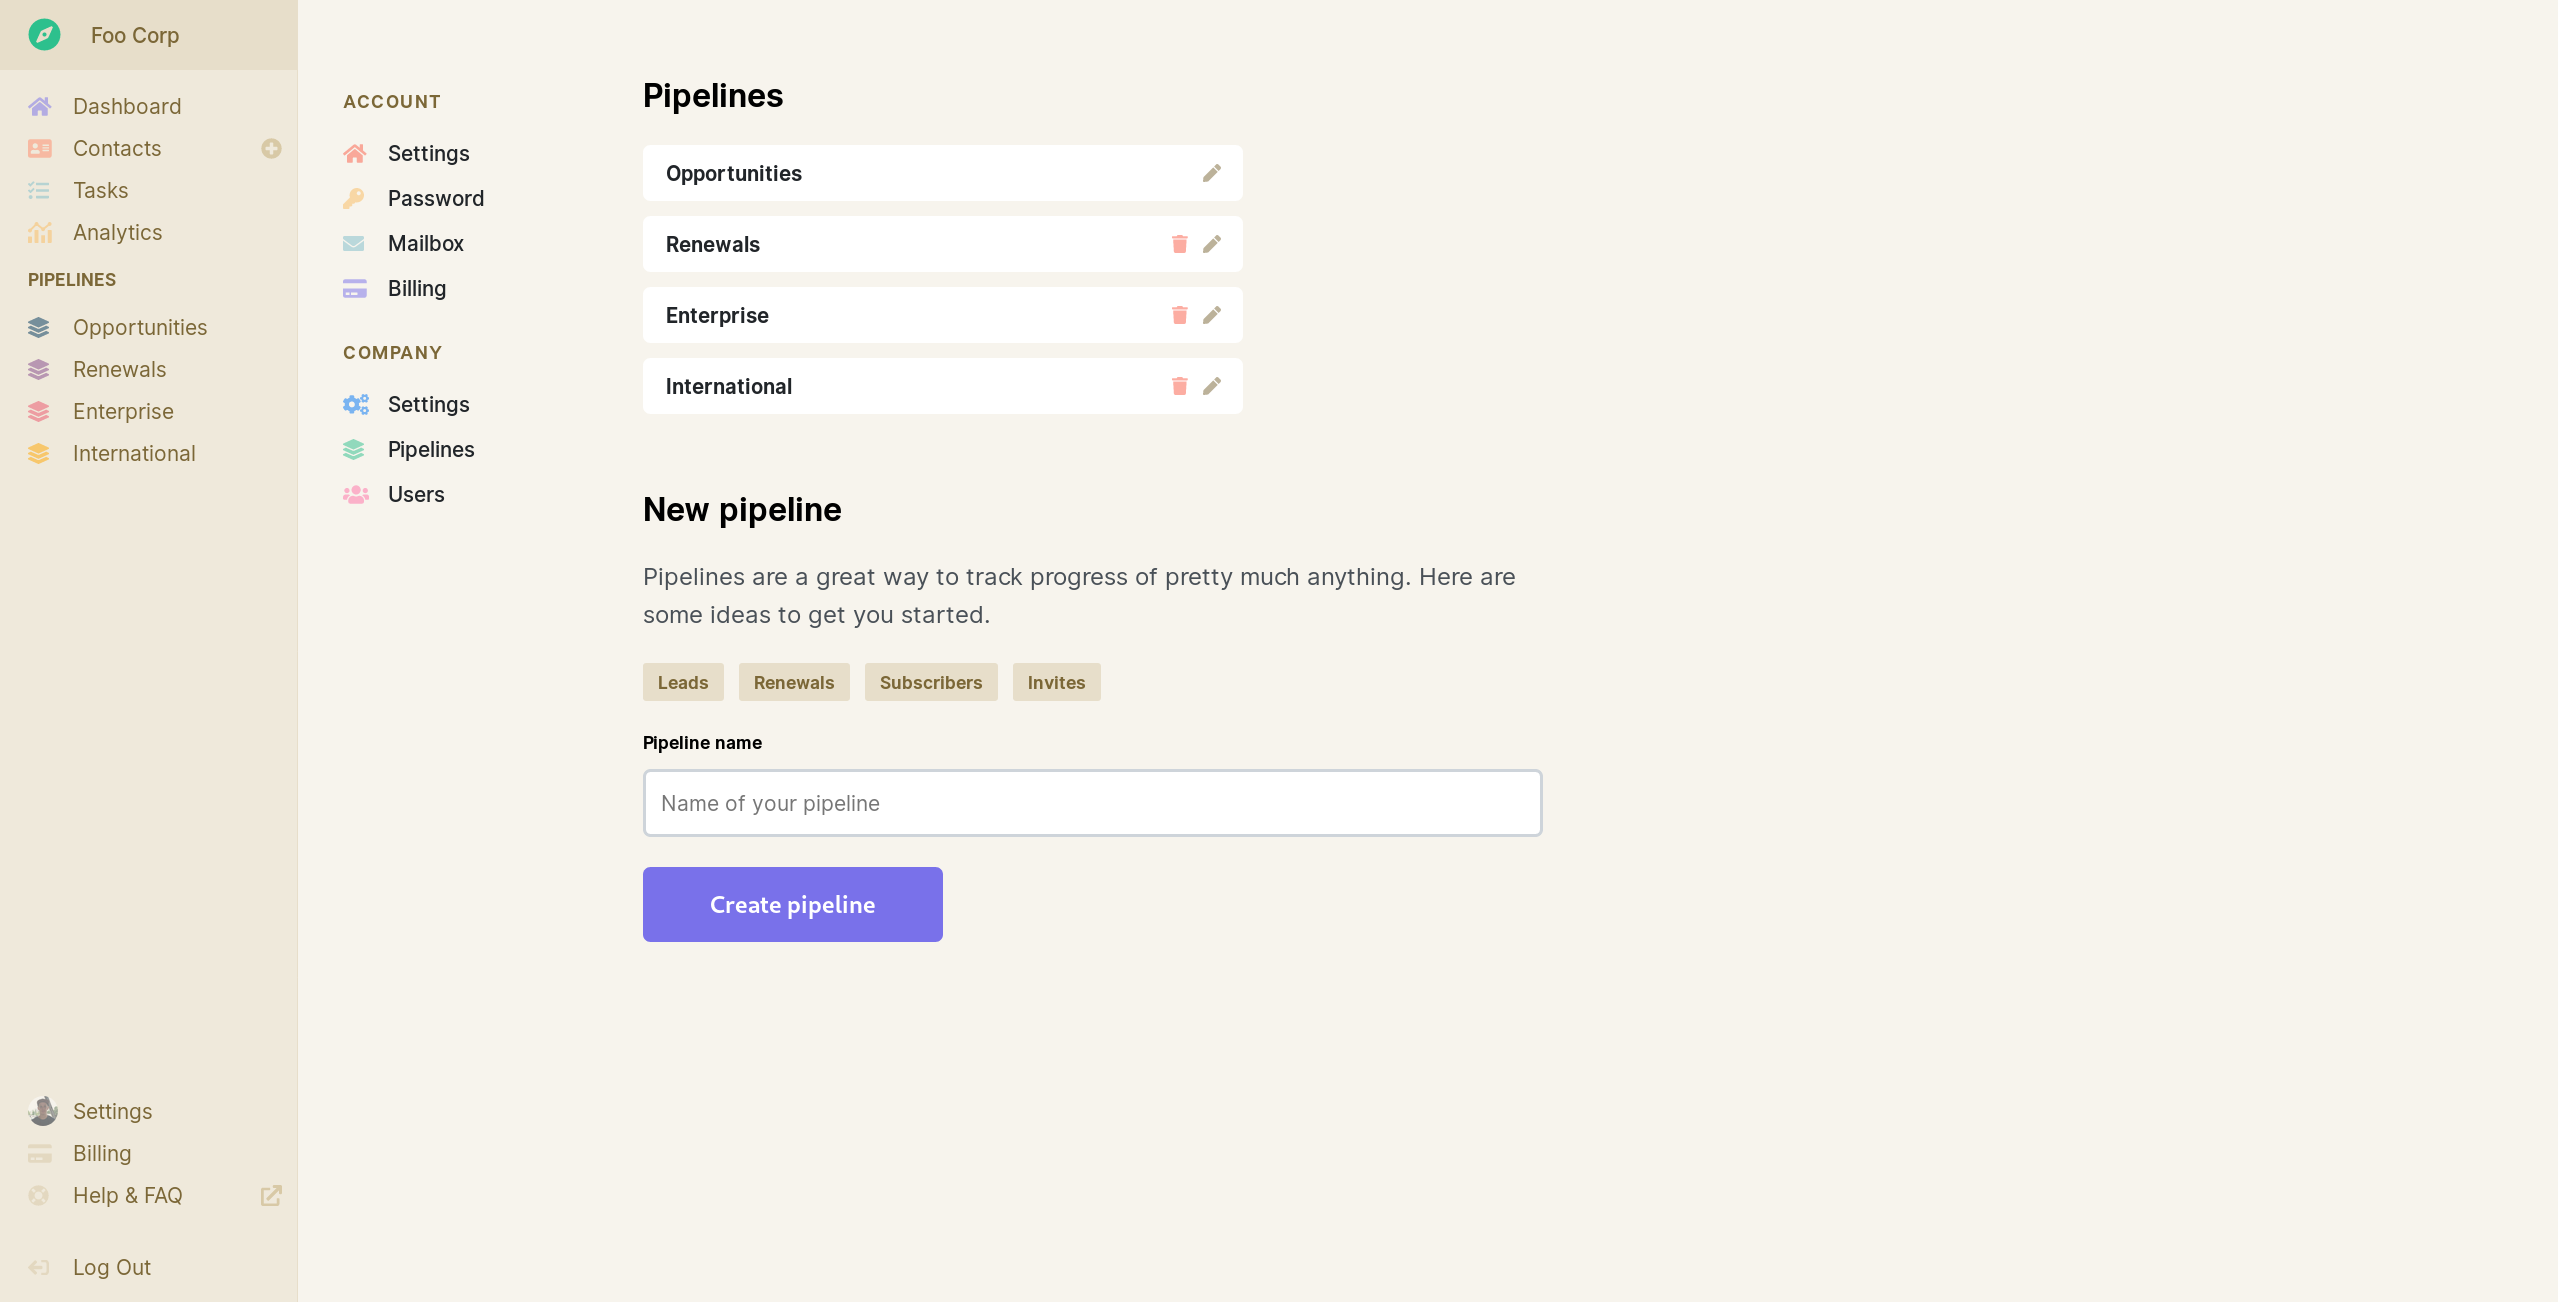This screenshot has width=2558, height=1302.
Task: Click the pipeline name input field
Action: [x=1092, y=802]
